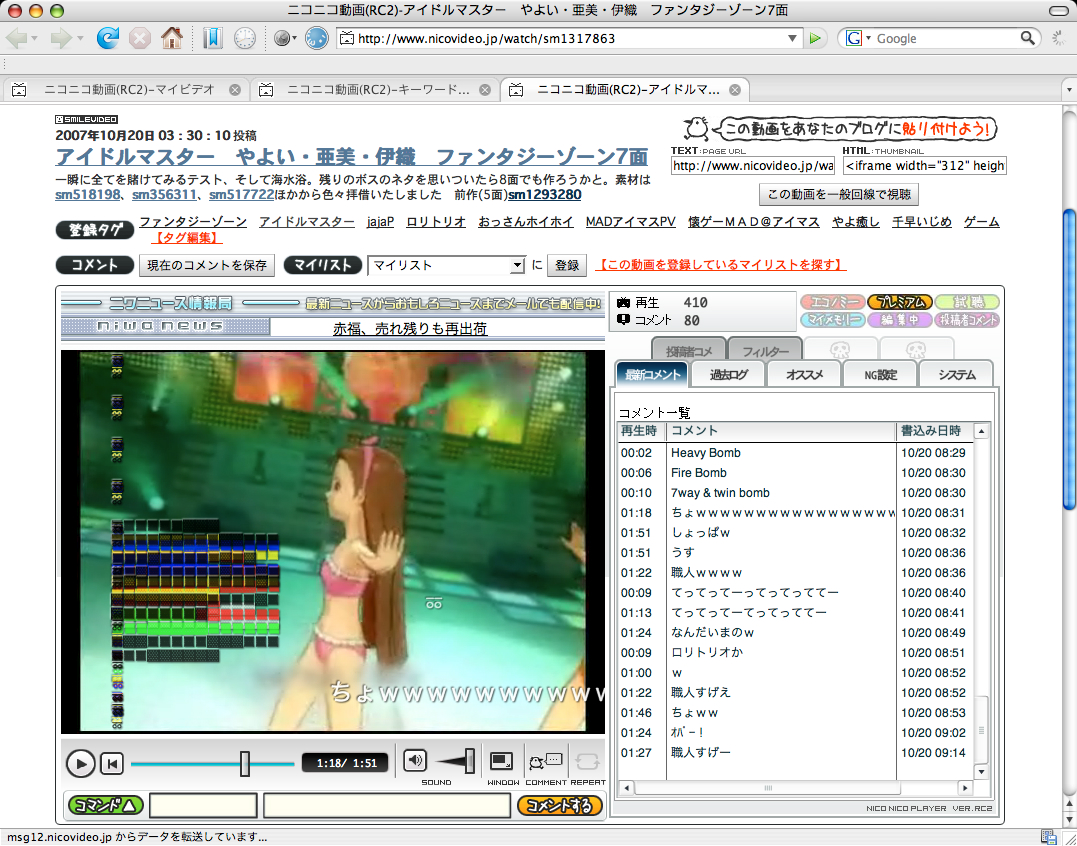The width and height of the screenshot is (1077, 846).
Task: Click the page vertical scrollbar thumb
Action: 1069,358
